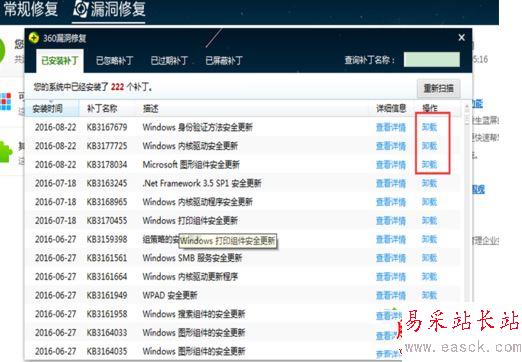Select the KB3161561 patch name
The image size is (522, 362).
tap(107, 258)
